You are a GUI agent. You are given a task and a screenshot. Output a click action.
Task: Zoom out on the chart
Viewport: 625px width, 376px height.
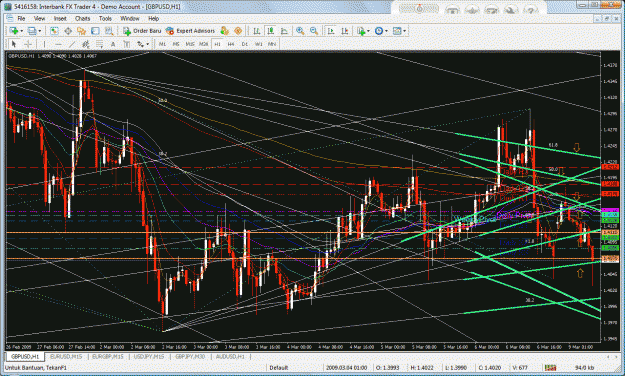pos(314,31)
